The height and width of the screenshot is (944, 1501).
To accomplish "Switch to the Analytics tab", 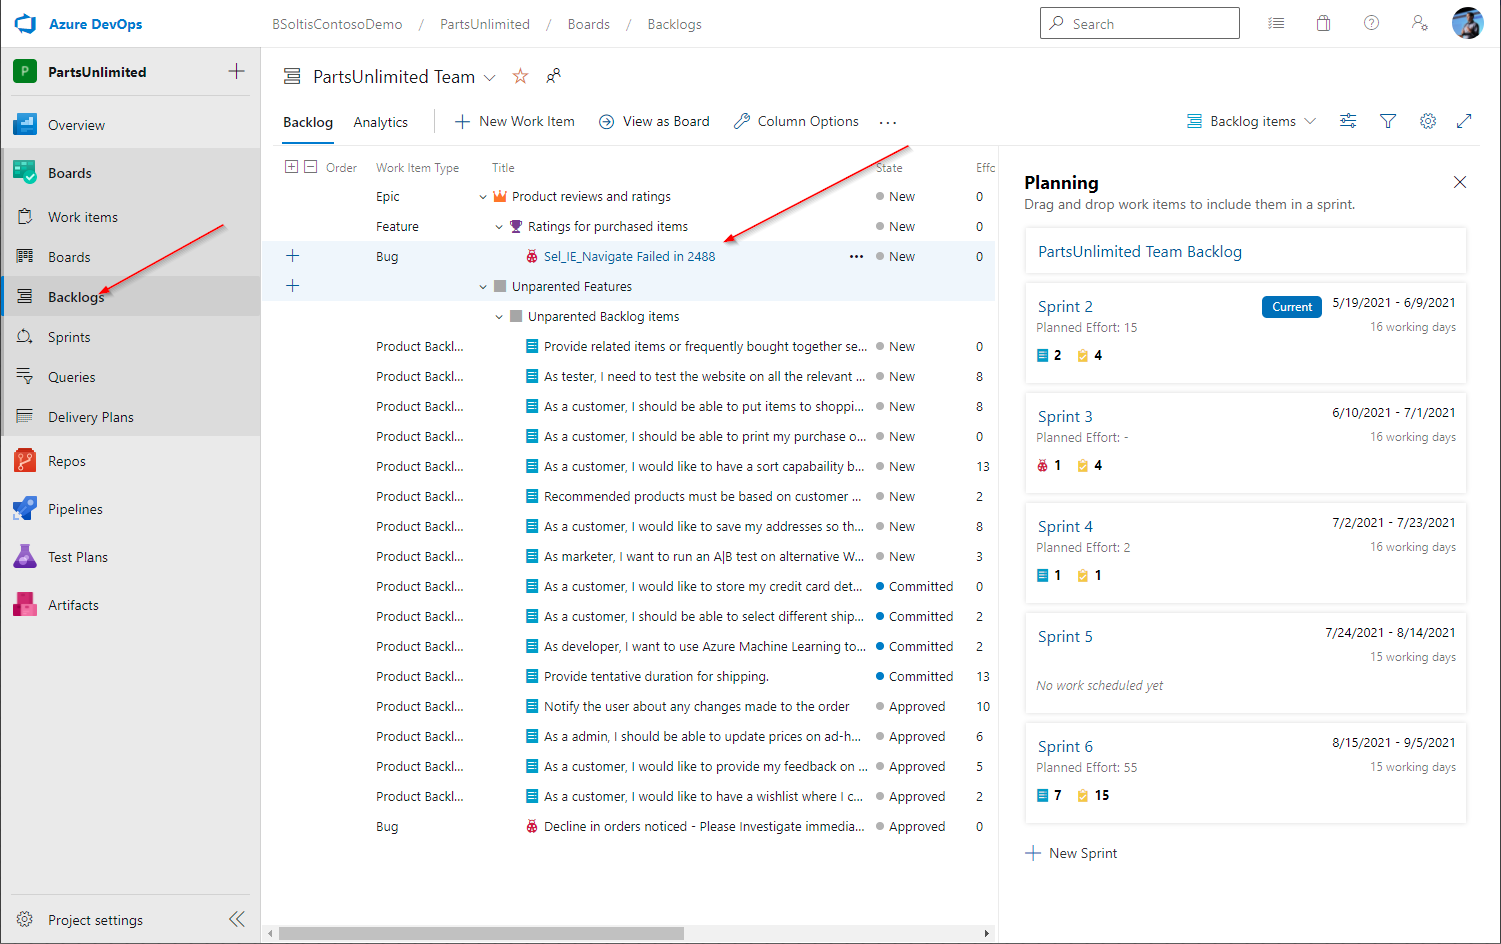I will (380, 122).
